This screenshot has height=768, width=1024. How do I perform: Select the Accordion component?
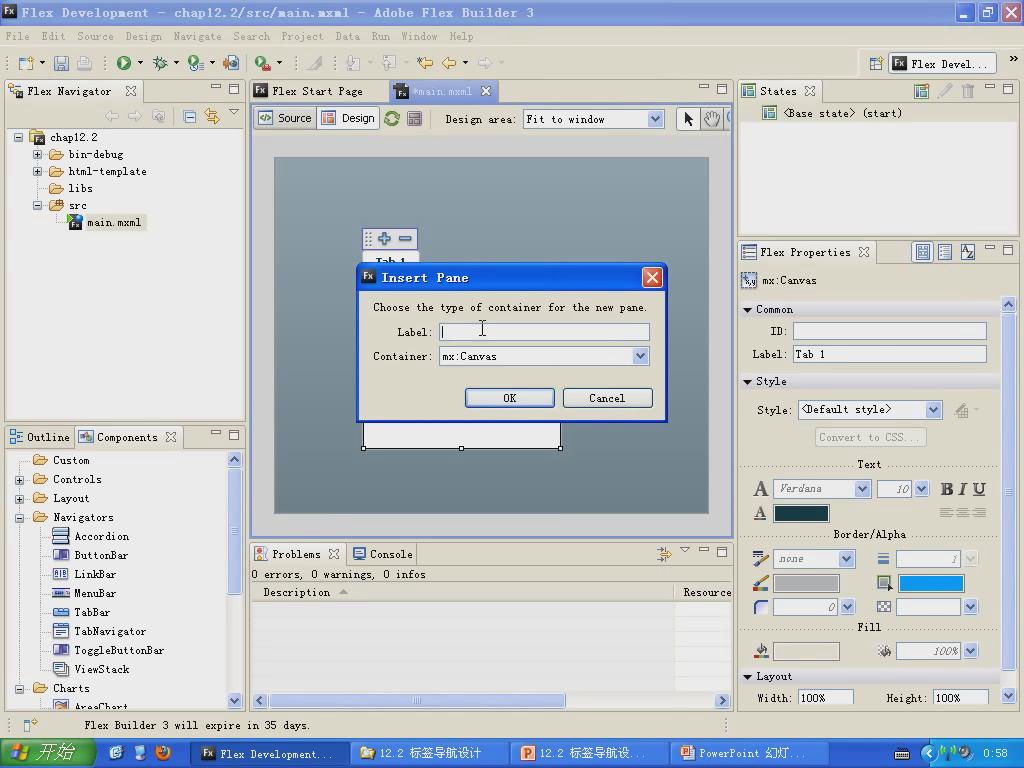click(91, 536)
